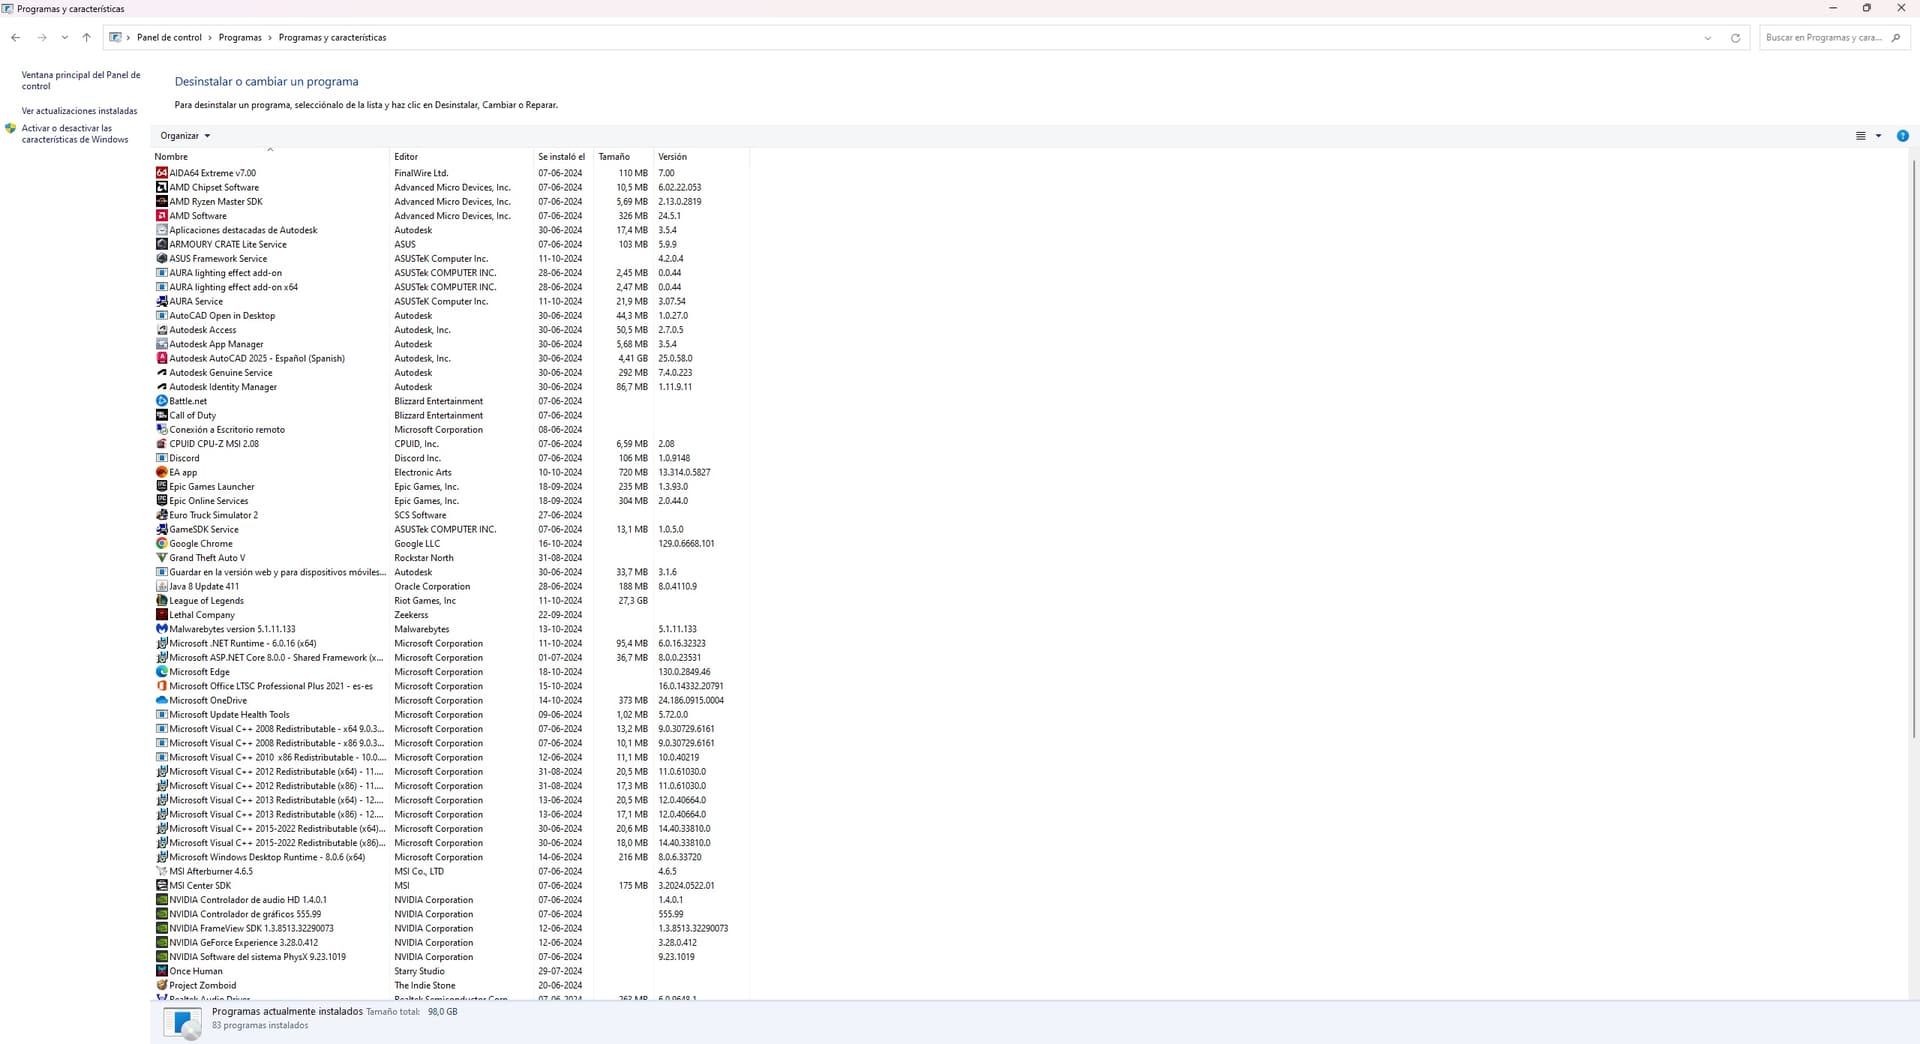Open recent locations dropdown arrow
Image resolution: width=1920 pixels, height=1044 pixels.
pyautogui.click(x=65, y=38)
